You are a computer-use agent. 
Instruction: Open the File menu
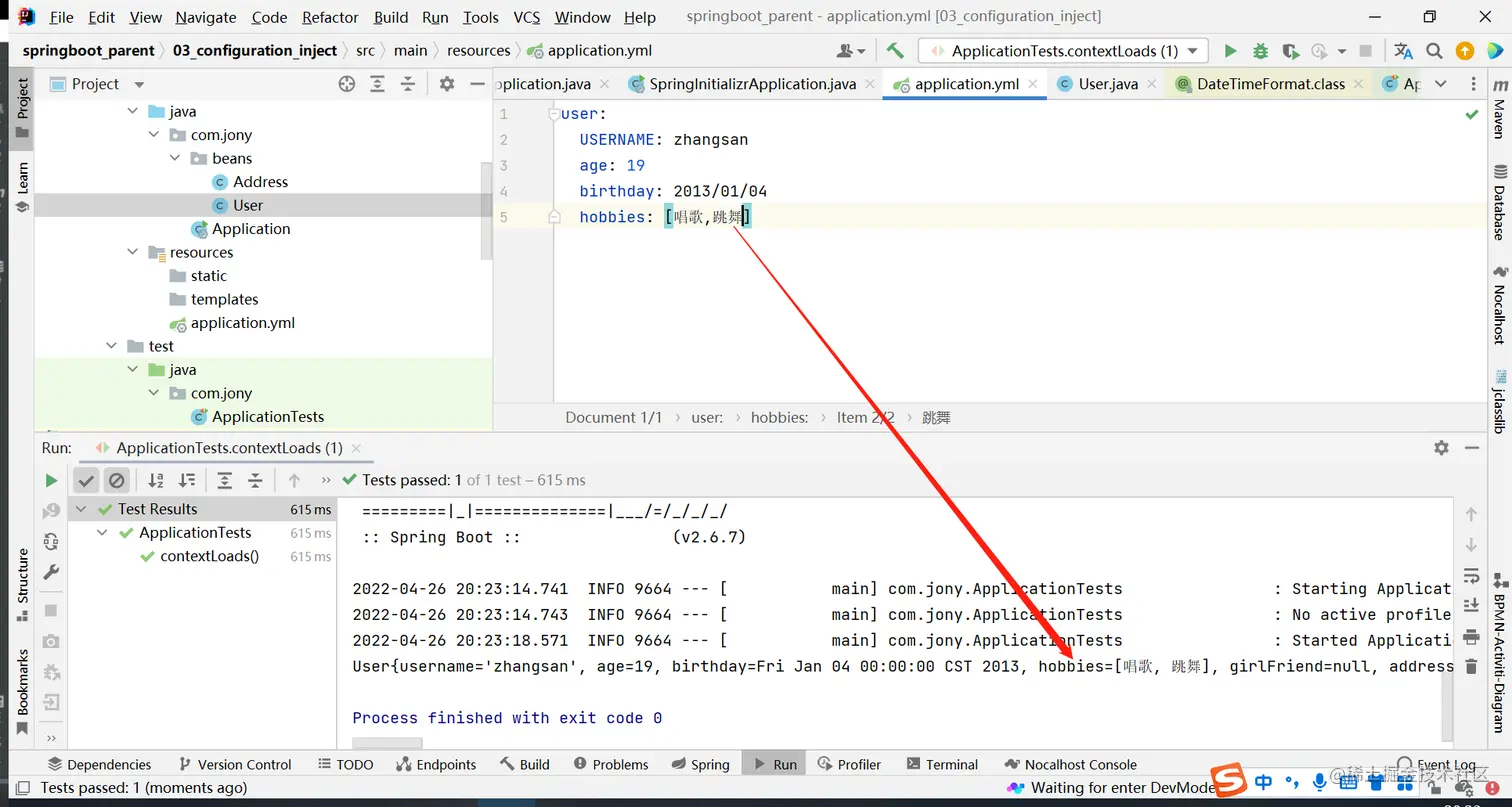pos(61,17)
